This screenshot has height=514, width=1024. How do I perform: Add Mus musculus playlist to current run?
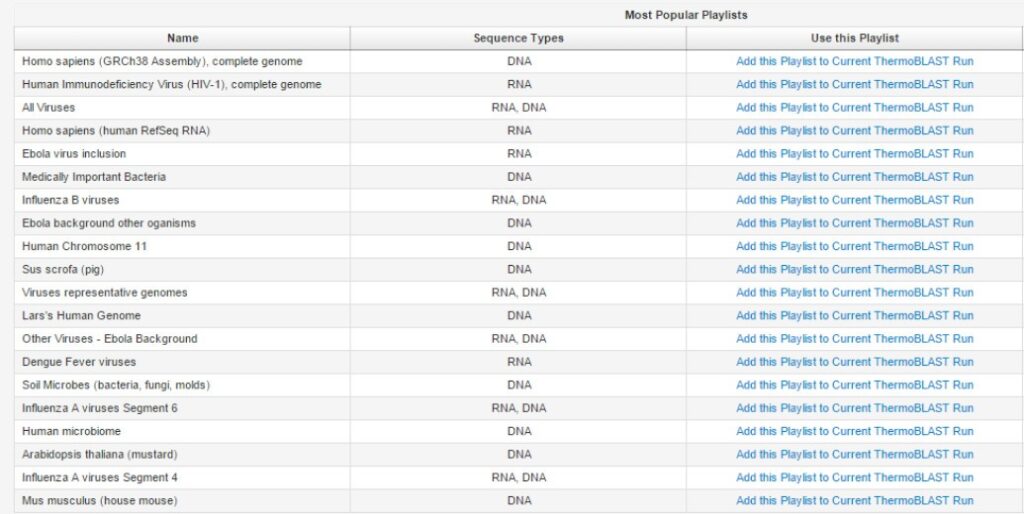(x=854, y=501)
